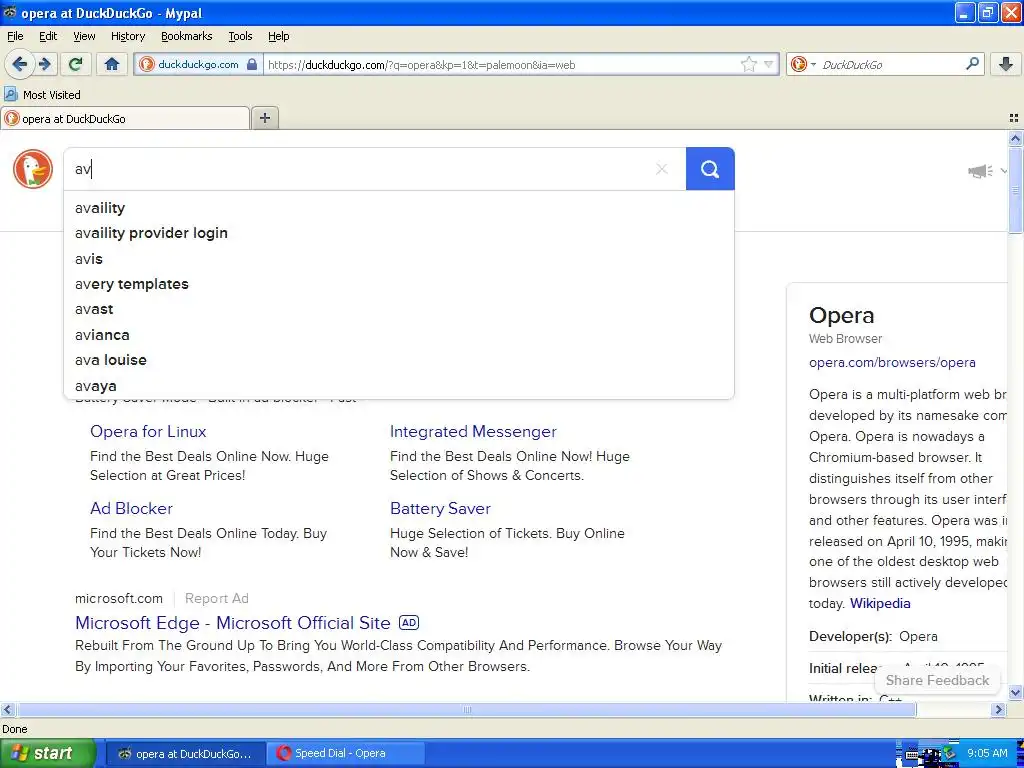Go forward with the Forward arrow button
1024x768 pixels.
click(x=44, y=64)
